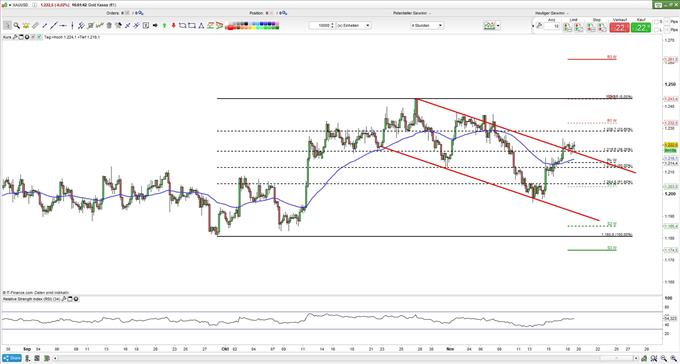Open order panel wrench settings
The image size is (680, 364).
[539, 25]
